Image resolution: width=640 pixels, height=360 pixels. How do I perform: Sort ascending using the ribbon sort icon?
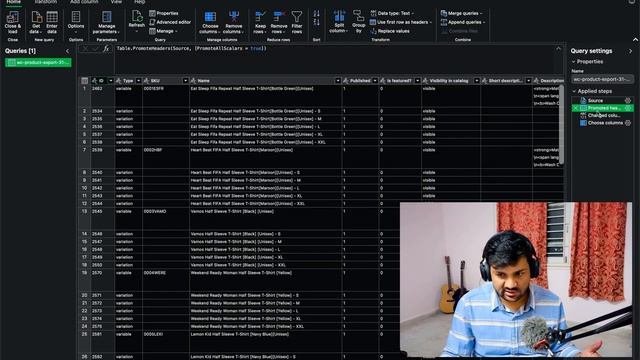316,14
